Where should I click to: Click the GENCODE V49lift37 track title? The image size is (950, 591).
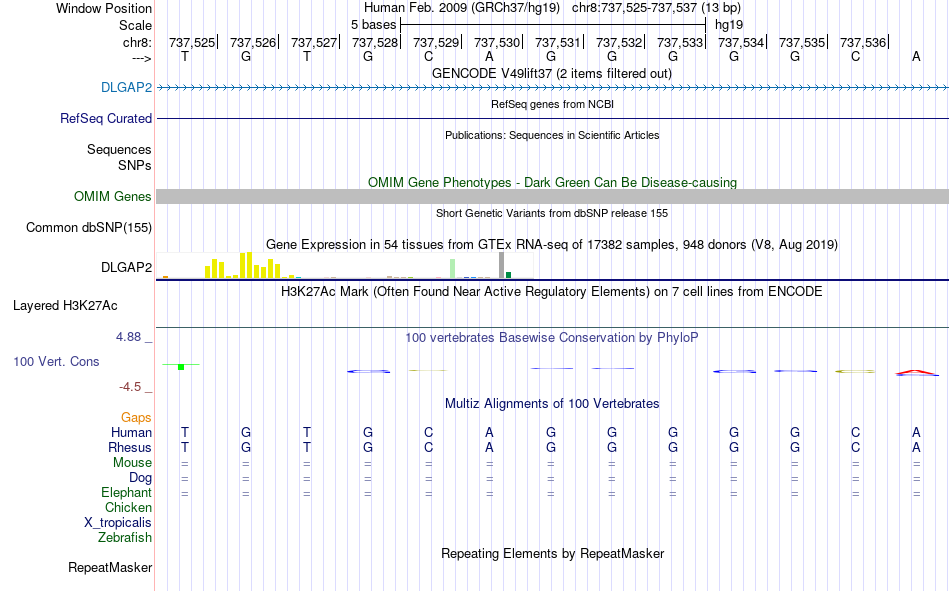tap(552, 73)
